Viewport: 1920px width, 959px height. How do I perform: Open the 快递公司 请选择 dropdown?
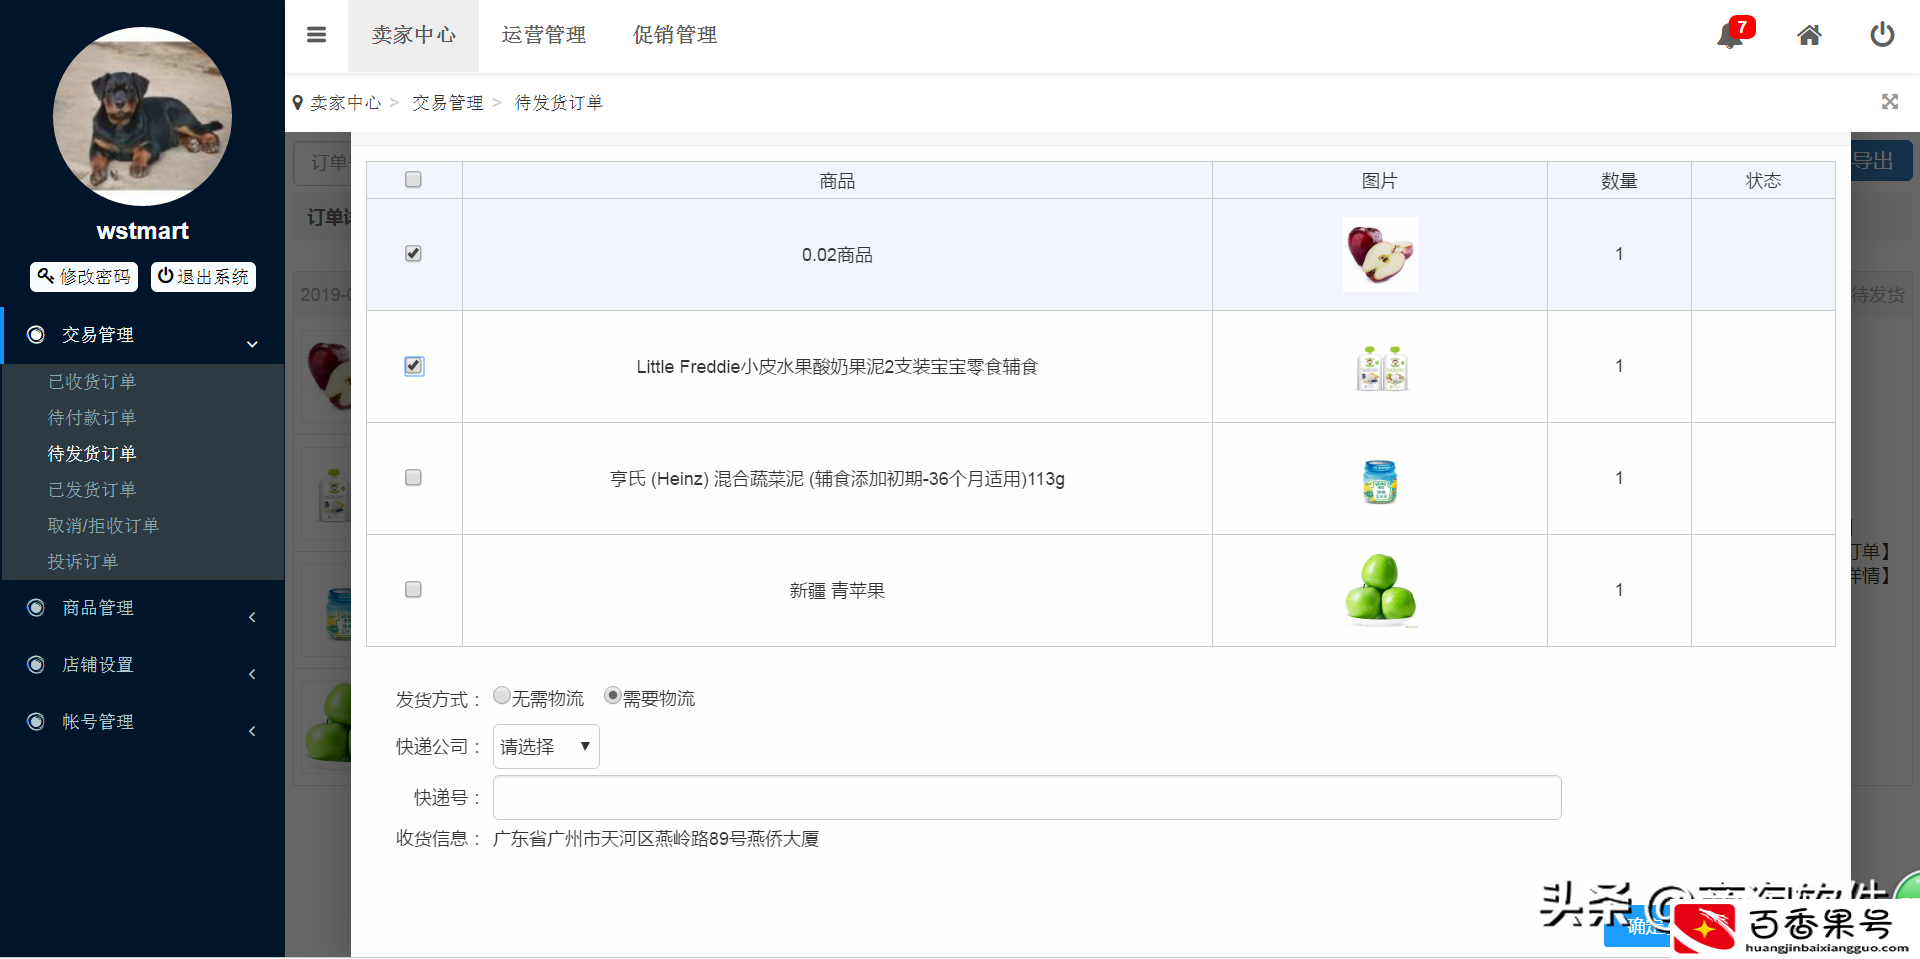click(x=546, y=747)
